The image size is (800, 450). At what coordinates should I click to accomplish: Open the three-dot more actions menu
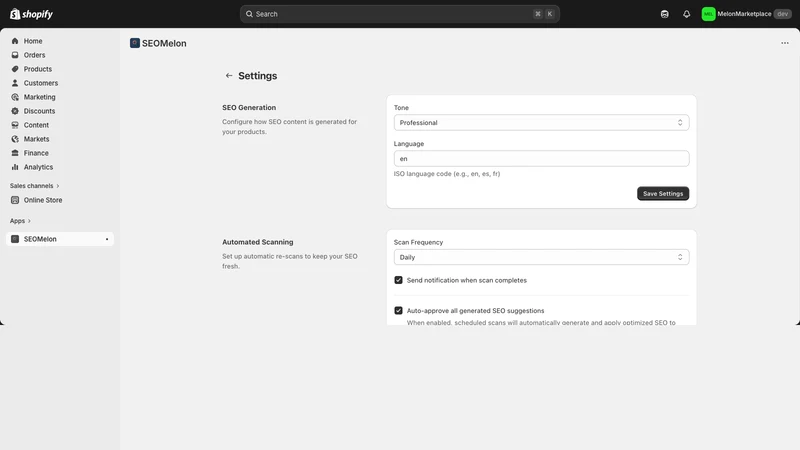[x=785, y=43]
